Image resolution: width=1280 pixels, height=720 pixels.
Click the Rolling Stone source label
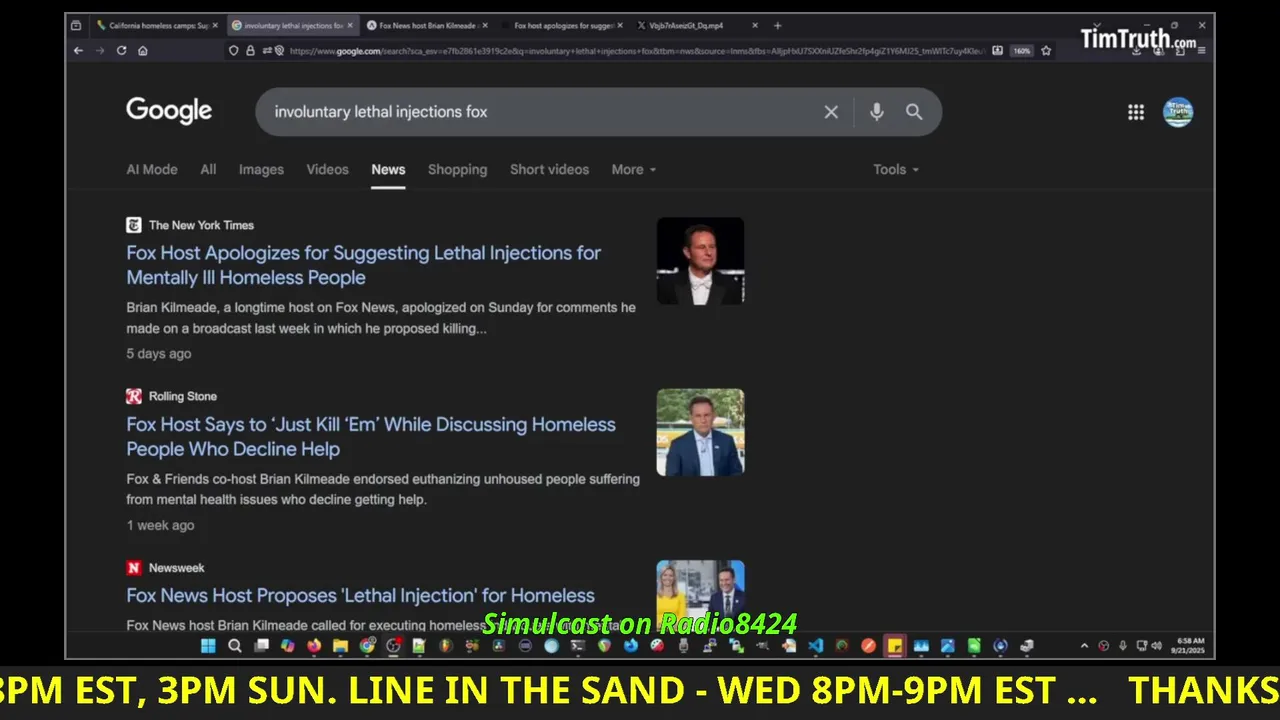(182, 396)
